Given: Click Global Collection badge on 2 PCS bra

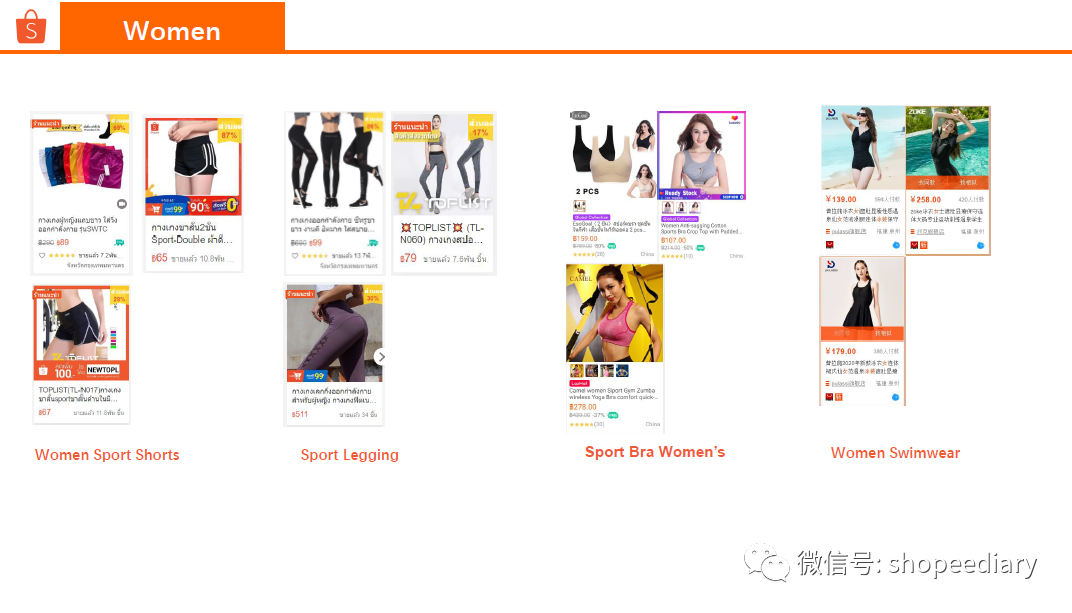Looking at the screenshot, I should click(591, 217).
